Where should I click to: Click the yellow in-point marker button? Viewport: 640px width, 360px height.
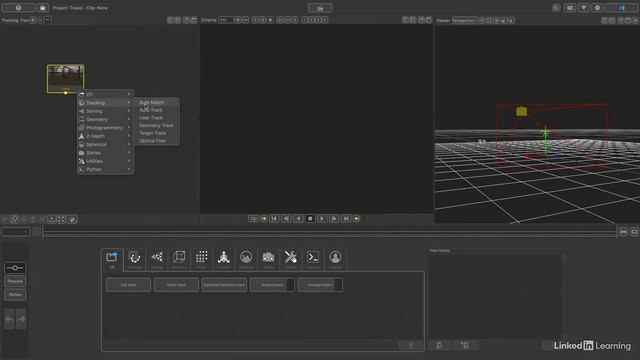(x=264, y=219)
